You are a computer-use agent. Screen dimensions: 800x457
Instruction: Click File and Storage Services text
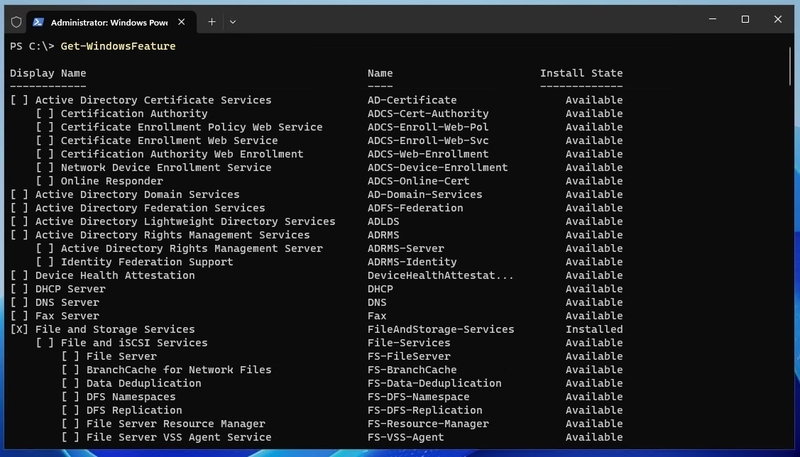[x=115, y=329]
